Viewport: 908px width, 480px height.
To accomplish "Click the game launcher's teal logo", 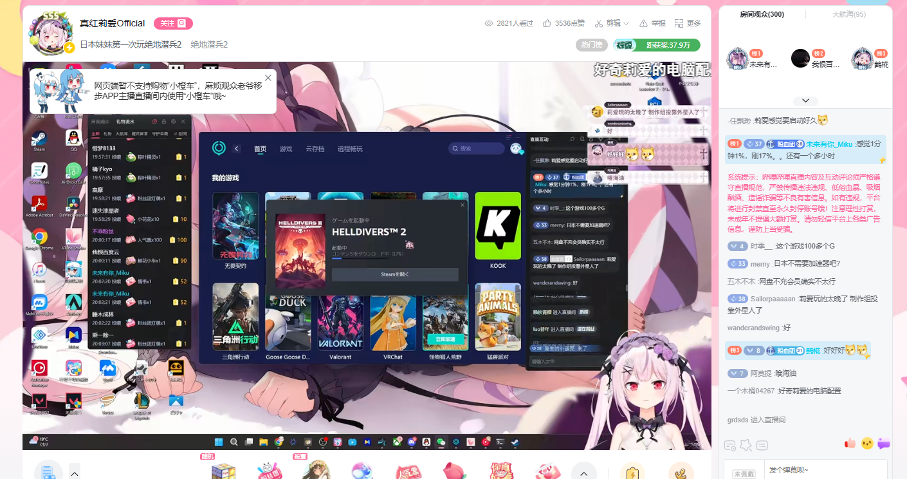I will [x=218, y=148].
